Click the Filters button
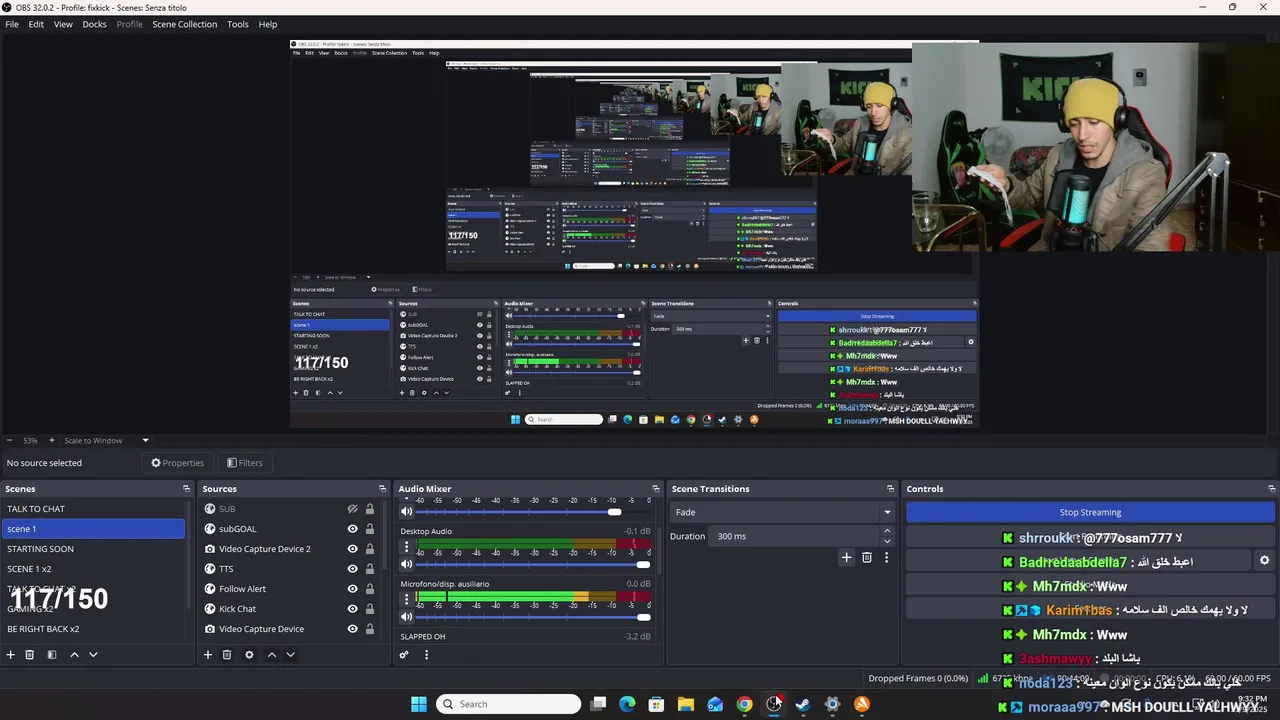Viewport: 1280px width, 720px height. 245,463
